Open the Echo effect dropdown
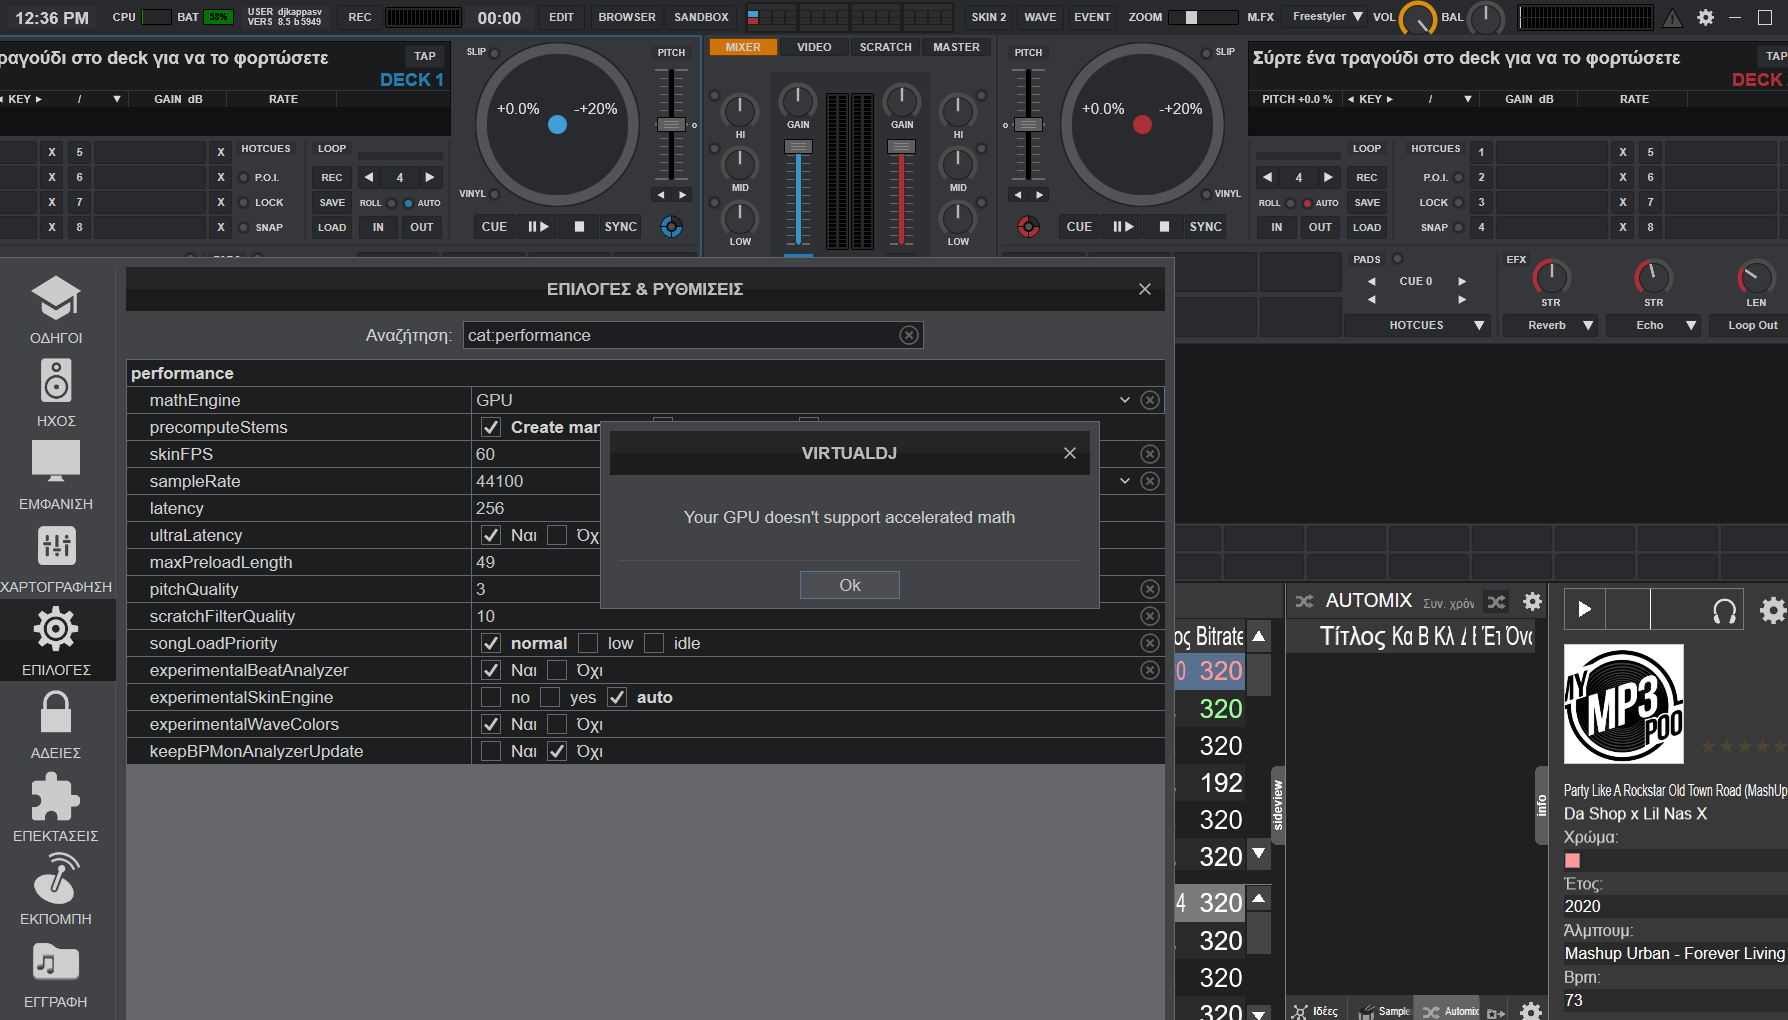 1653,325
